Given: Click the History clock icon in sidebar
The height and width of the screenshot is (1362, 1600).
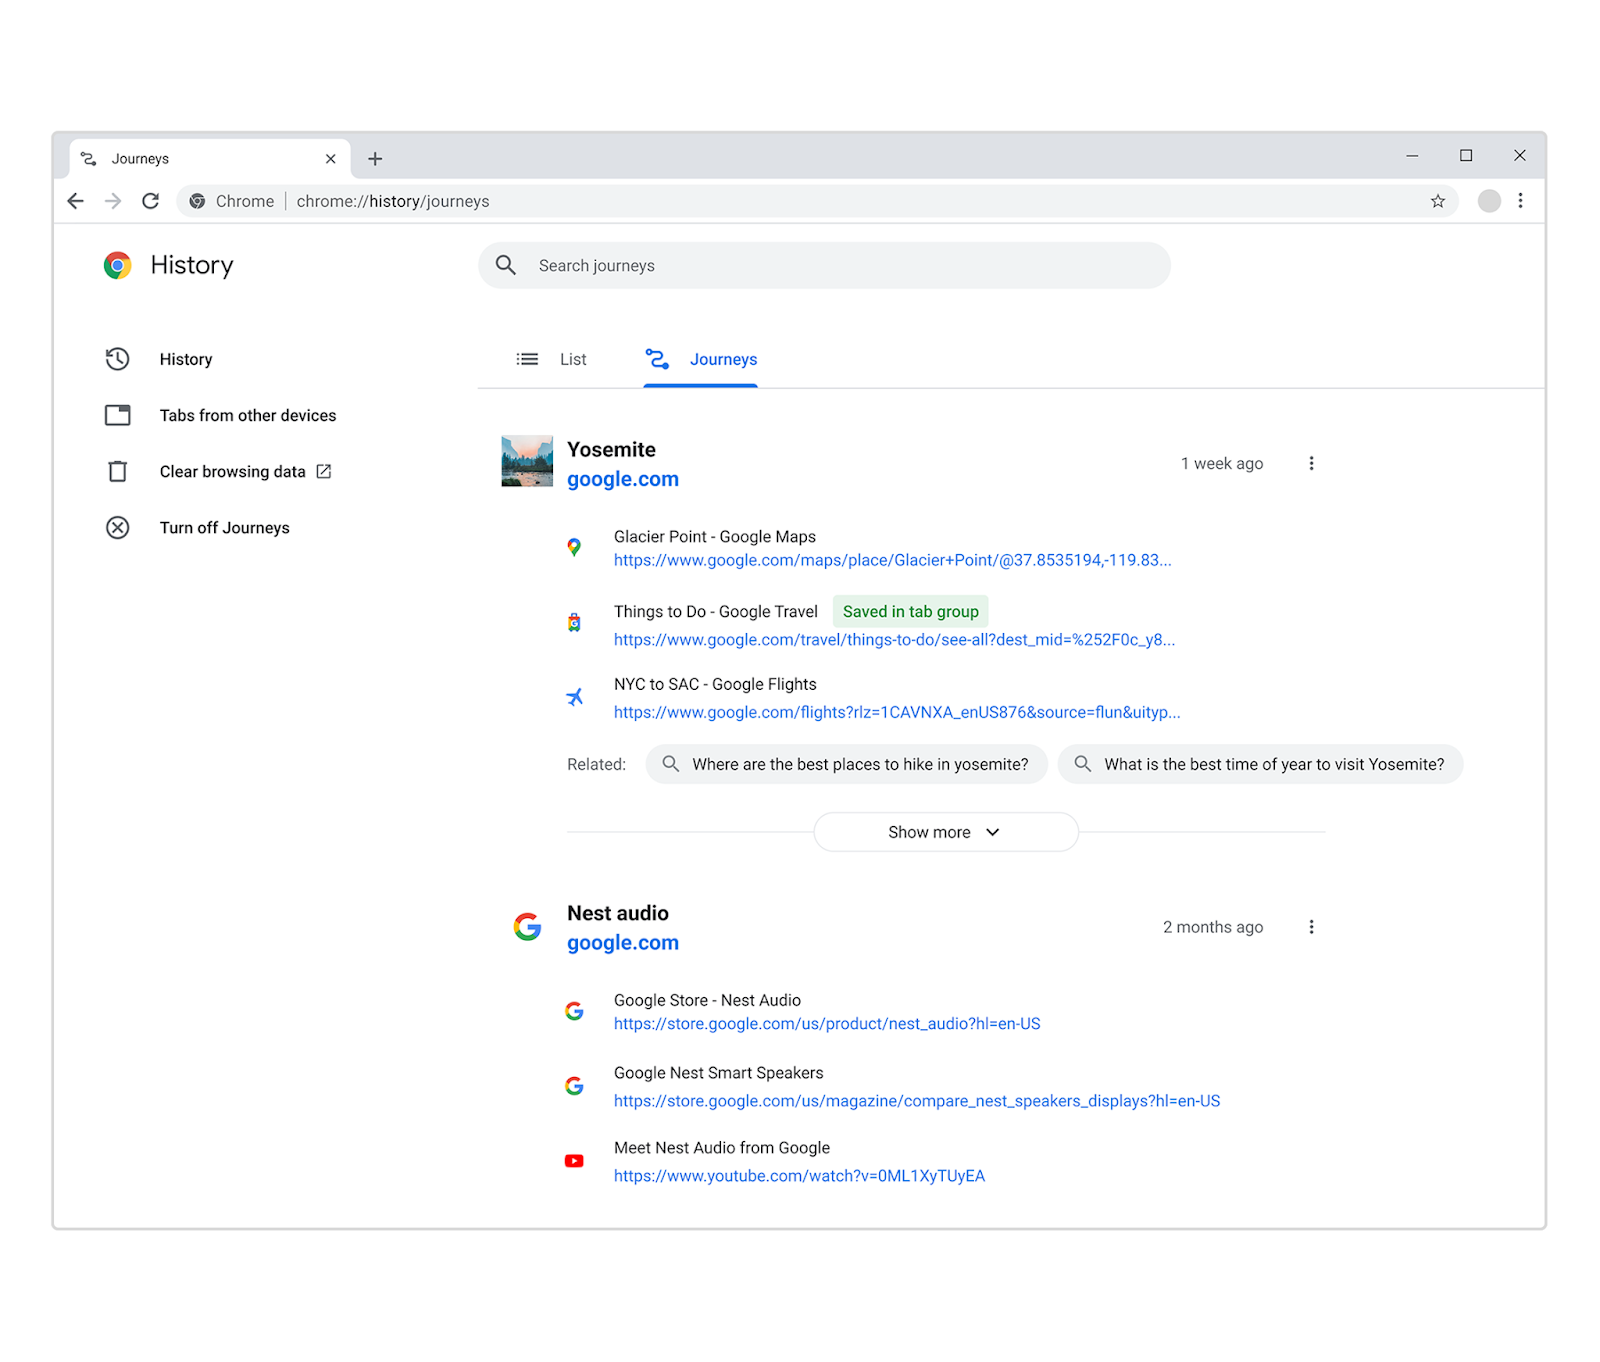Looking at the screenshot, I should coord(118,359).
